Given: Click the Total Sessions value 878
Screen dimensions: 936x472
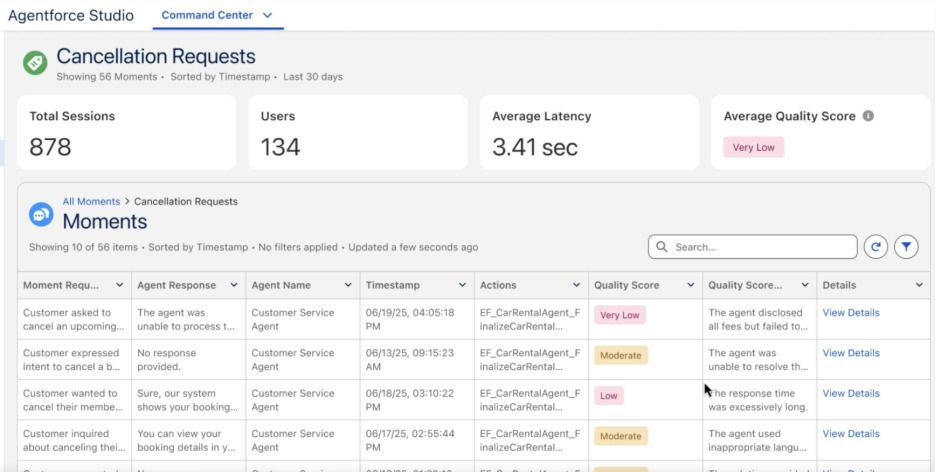Looking at the screenshot, I should tap(50, 147).
